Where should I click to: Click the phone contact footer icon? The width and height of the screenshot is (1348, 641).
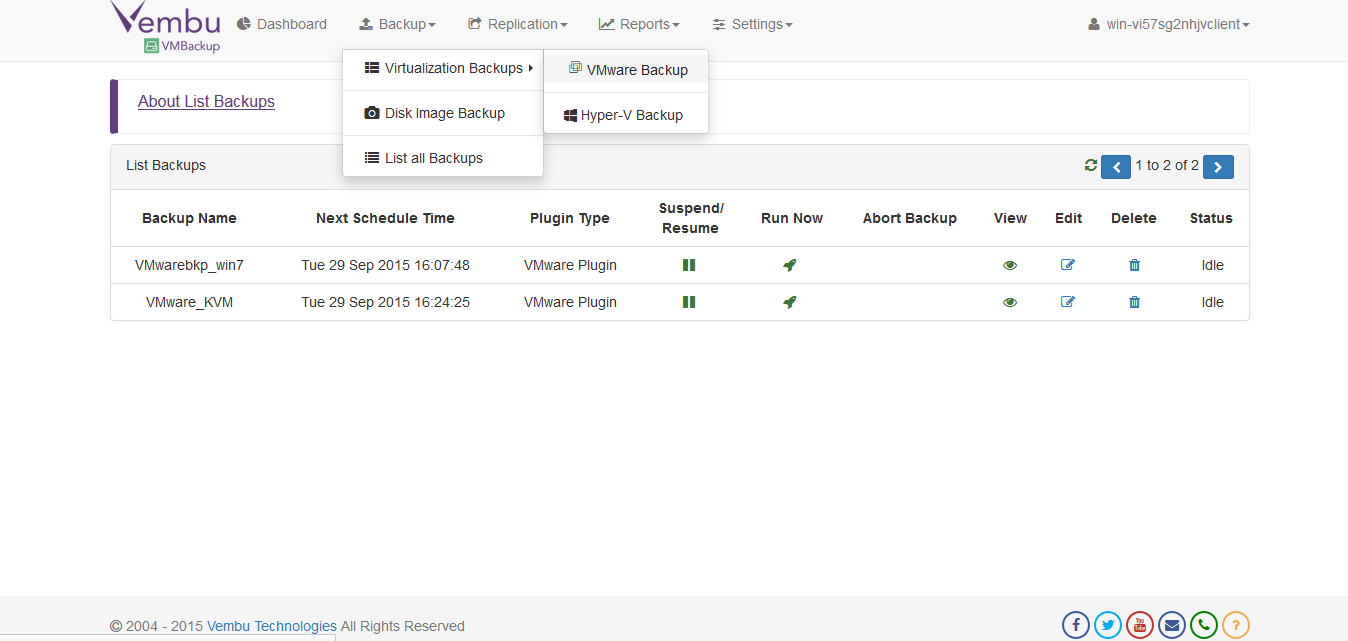(x=1204, y=625)
